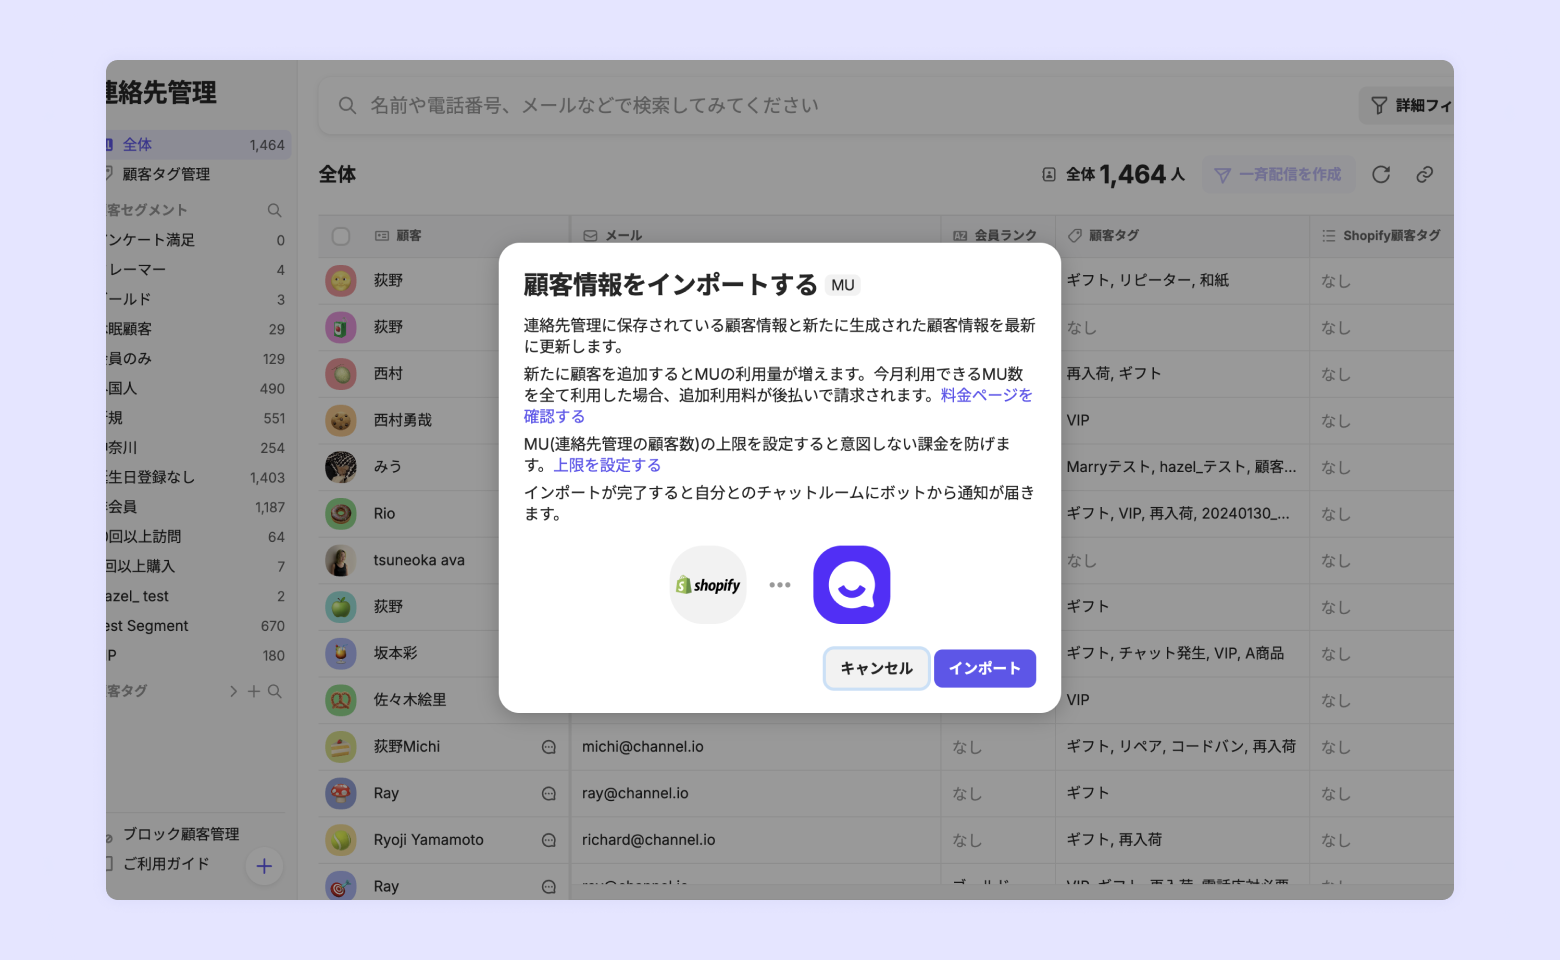Open ご利用ガイド in the sidebar
The image size is (1560, 960).
click(166, 864)
